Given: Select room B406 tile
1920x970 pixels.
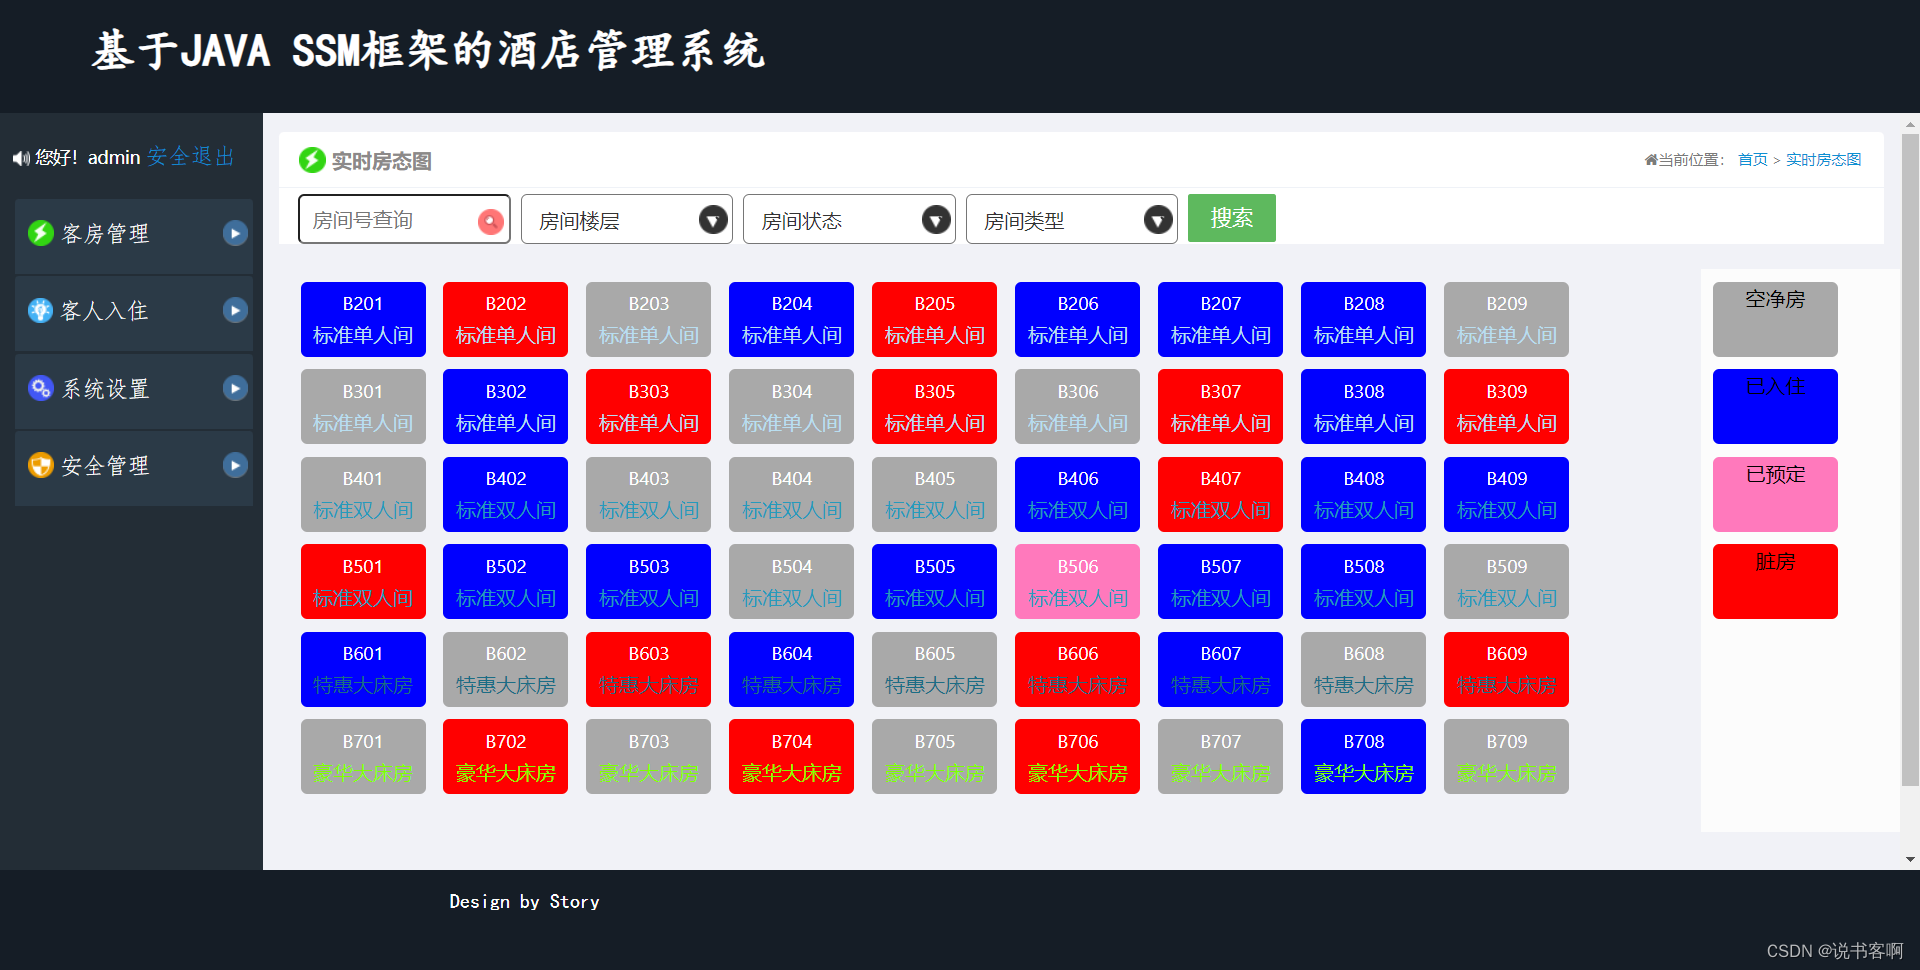Looking at the screenshot, I should pyautogui.click(x=1078, y=494).
